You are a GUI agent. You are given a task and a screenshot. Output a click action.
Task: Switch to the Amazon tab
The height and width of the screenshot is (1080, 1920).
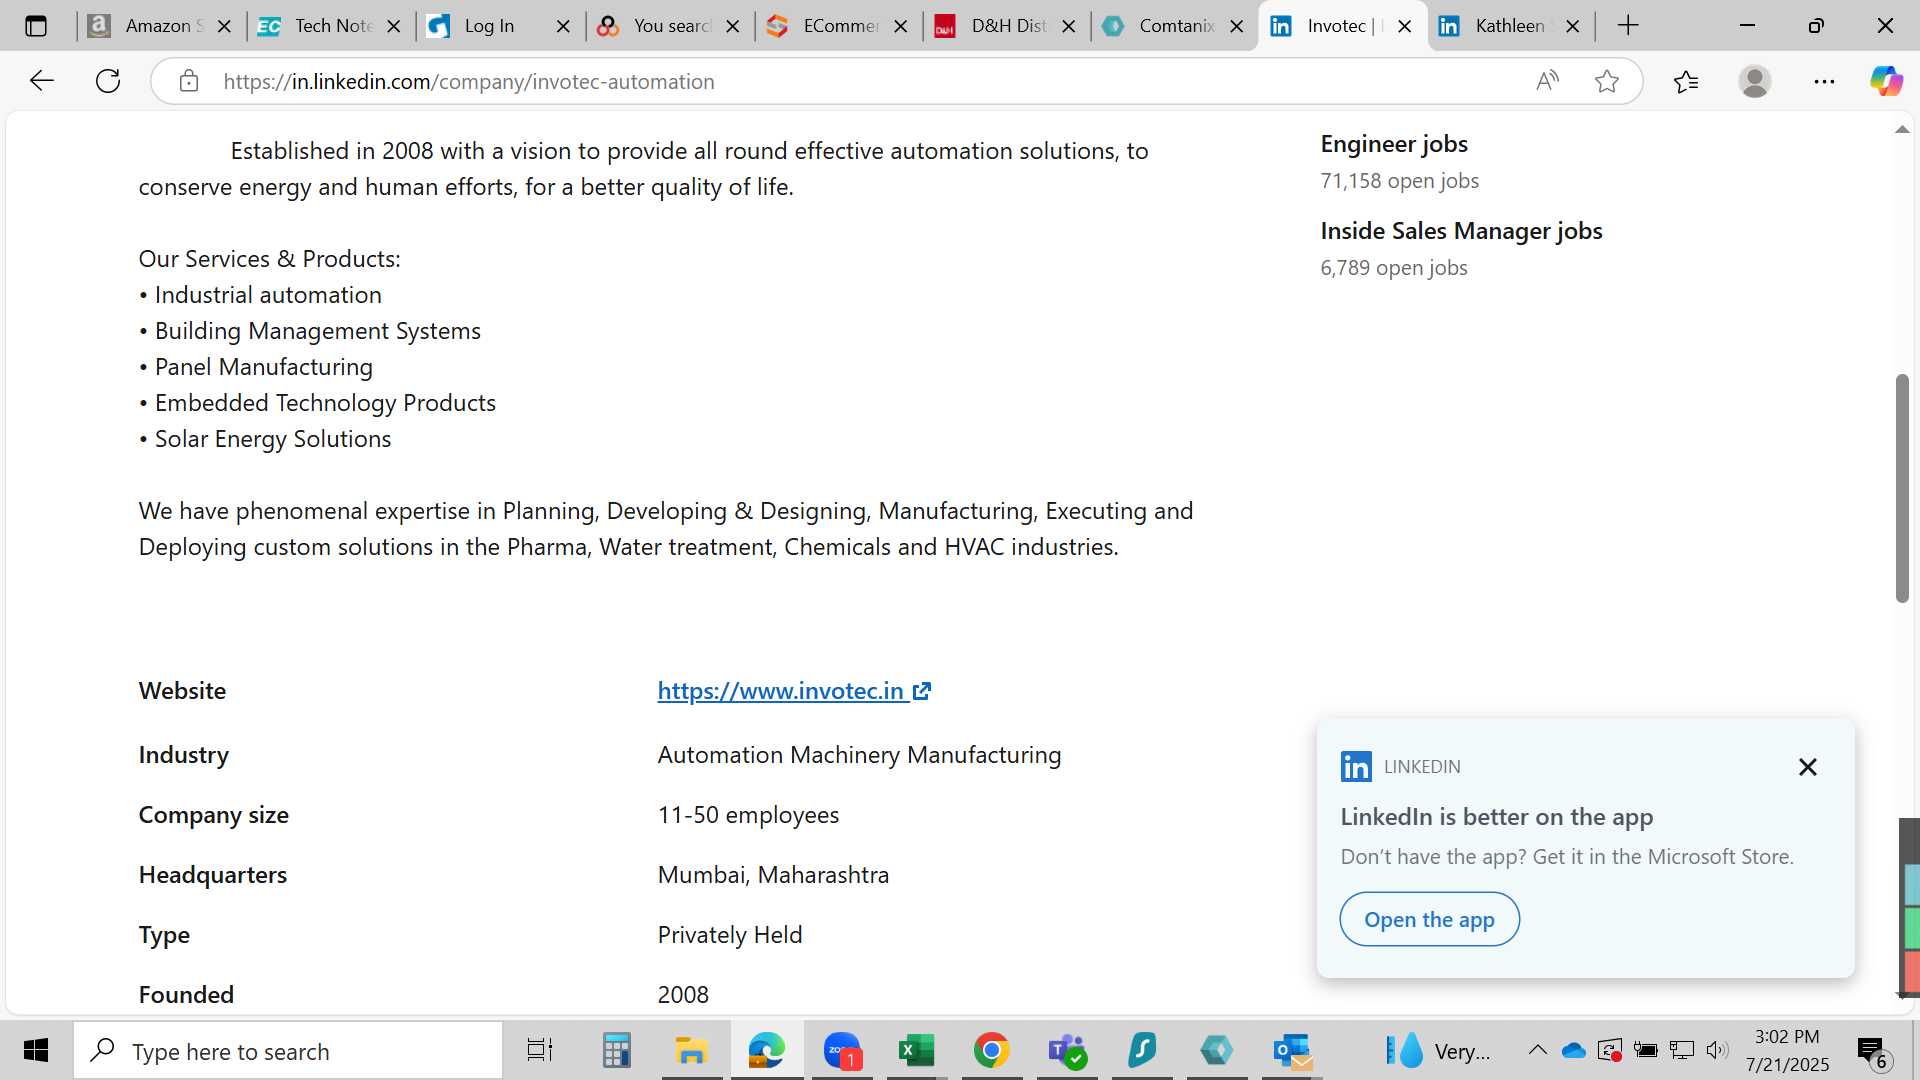tap(162, 26)
